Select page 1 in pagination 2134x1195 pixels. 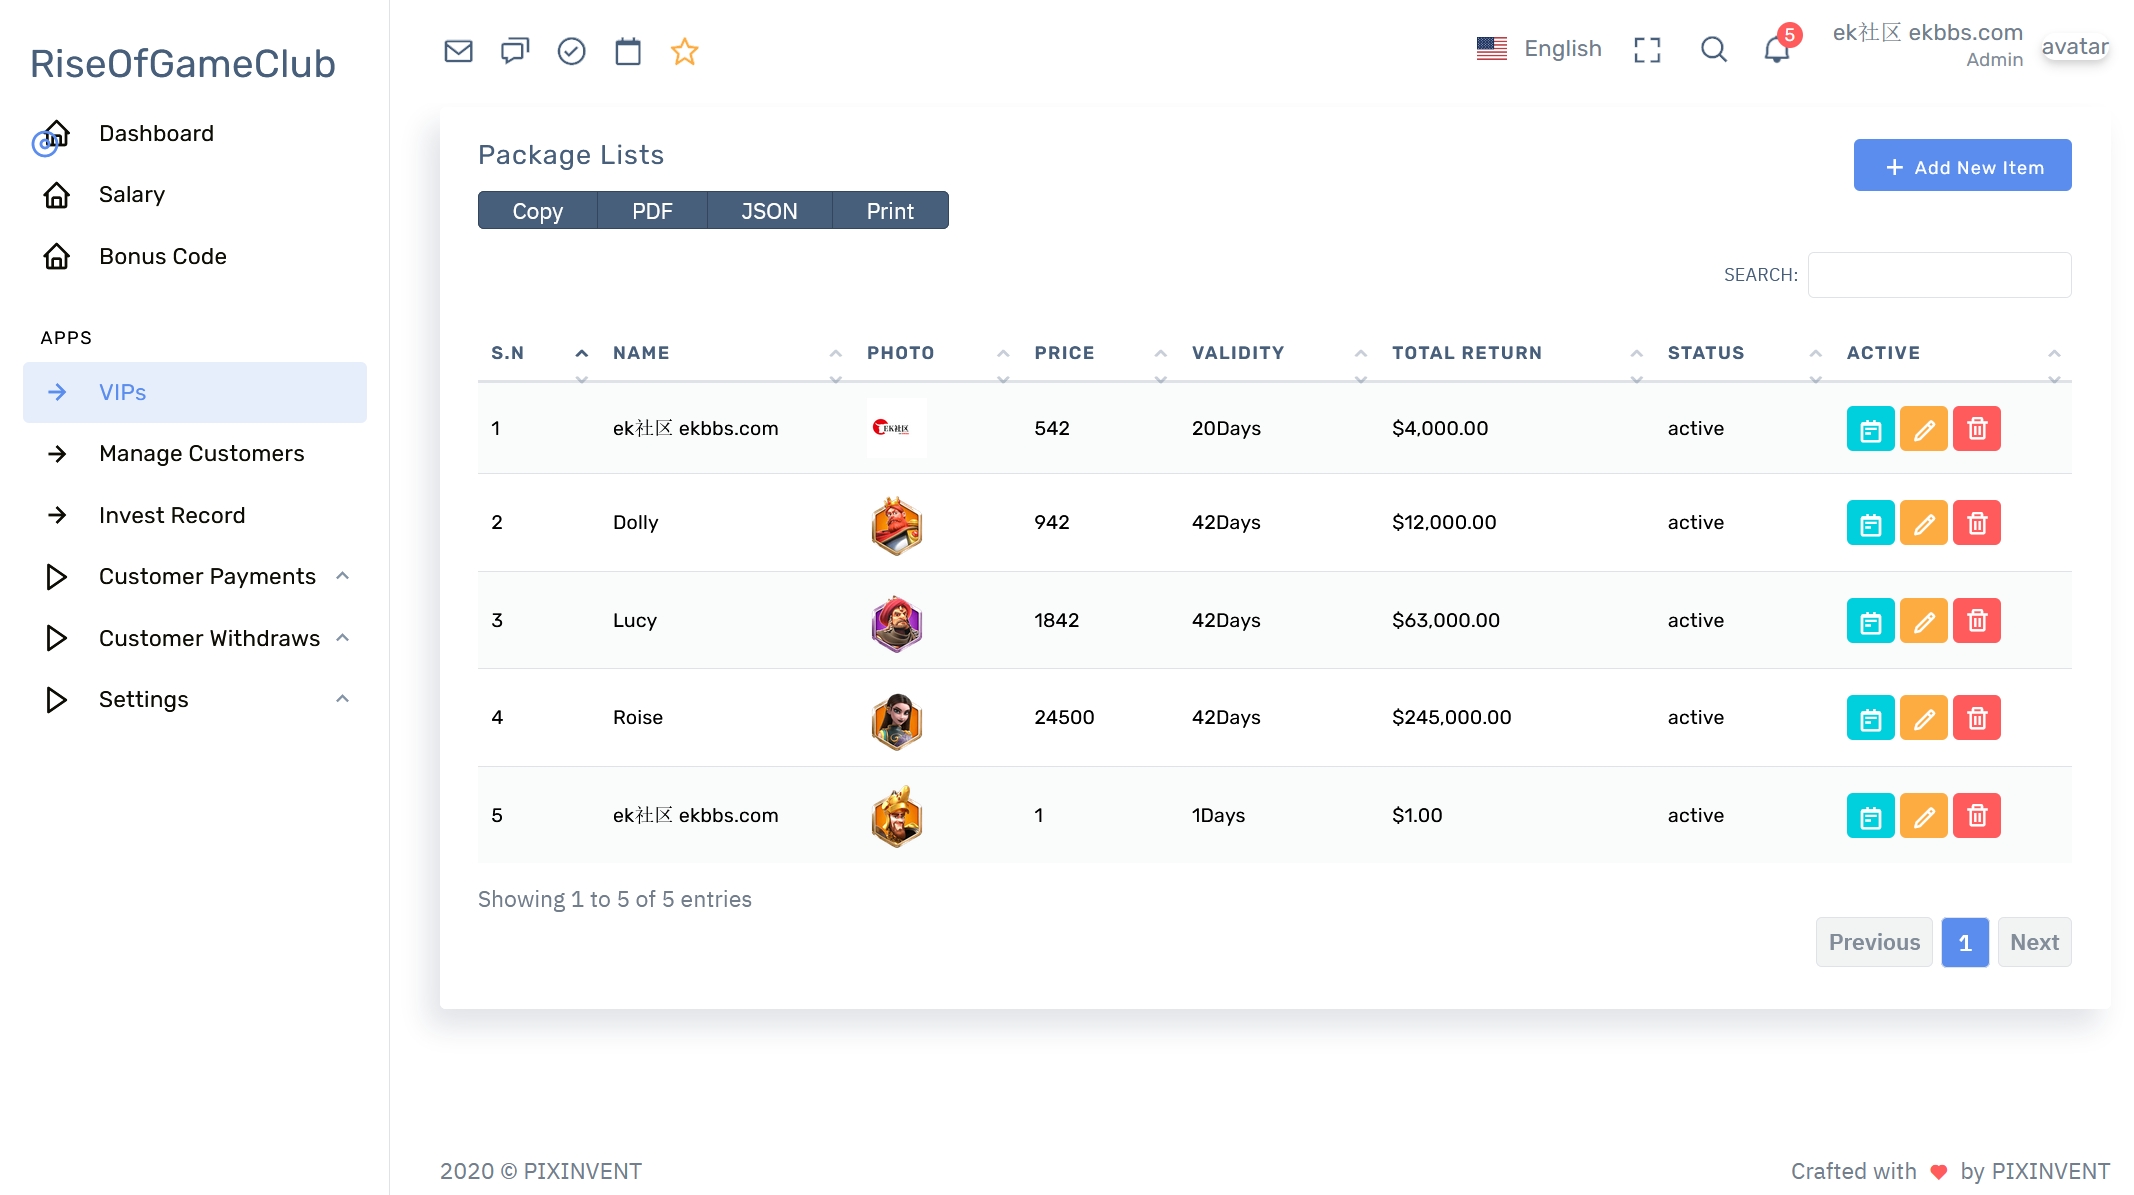[1965, 943]
